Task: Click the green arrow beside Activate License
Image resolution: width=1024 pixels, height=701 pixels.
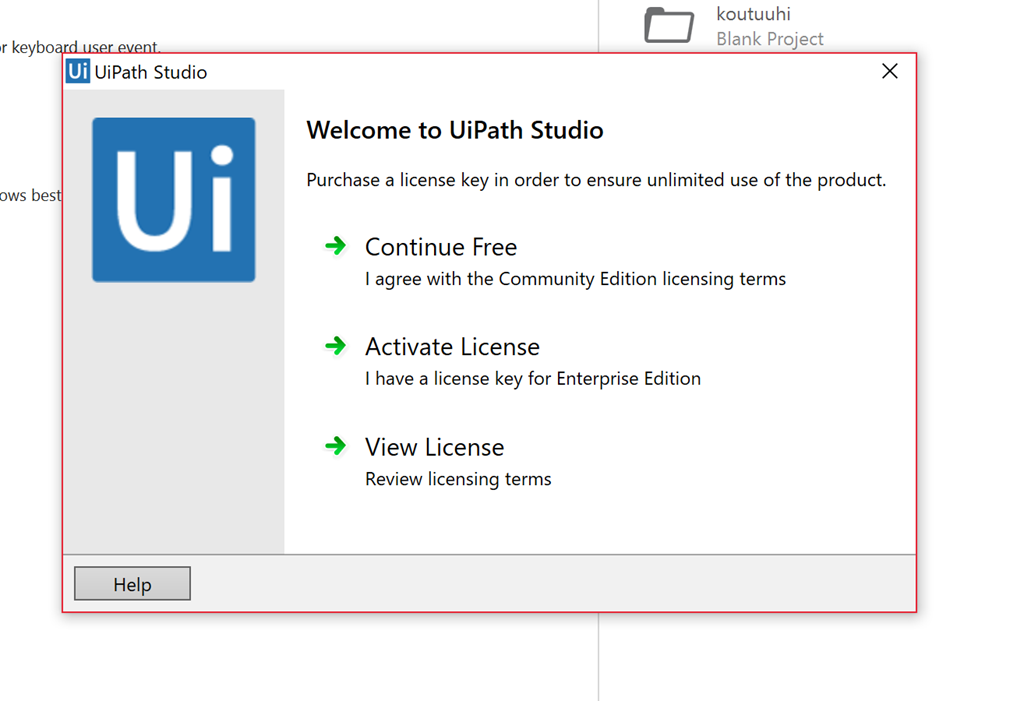Action: pos(336,346)
